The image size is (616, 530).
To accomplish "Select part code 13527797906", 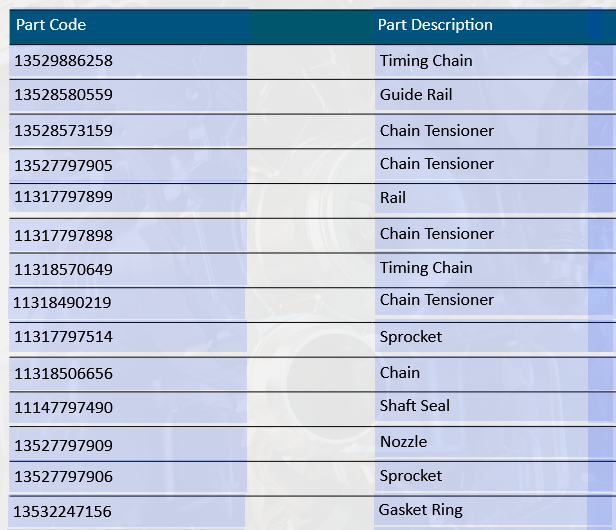I will pyautogui.click(x=64, y=477).
